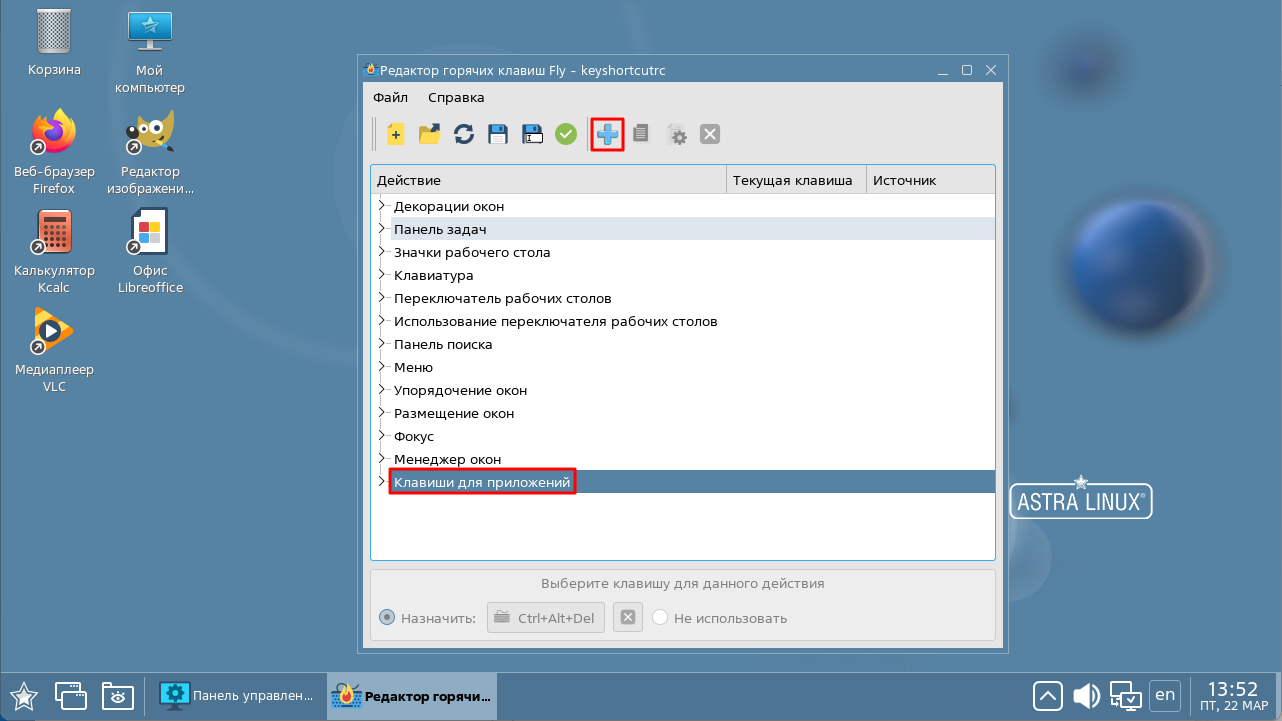Screen dimensions: 1282x721
Task: Select the Калькулятор Kcalc desktop icon
Action: tap(54, 251)
